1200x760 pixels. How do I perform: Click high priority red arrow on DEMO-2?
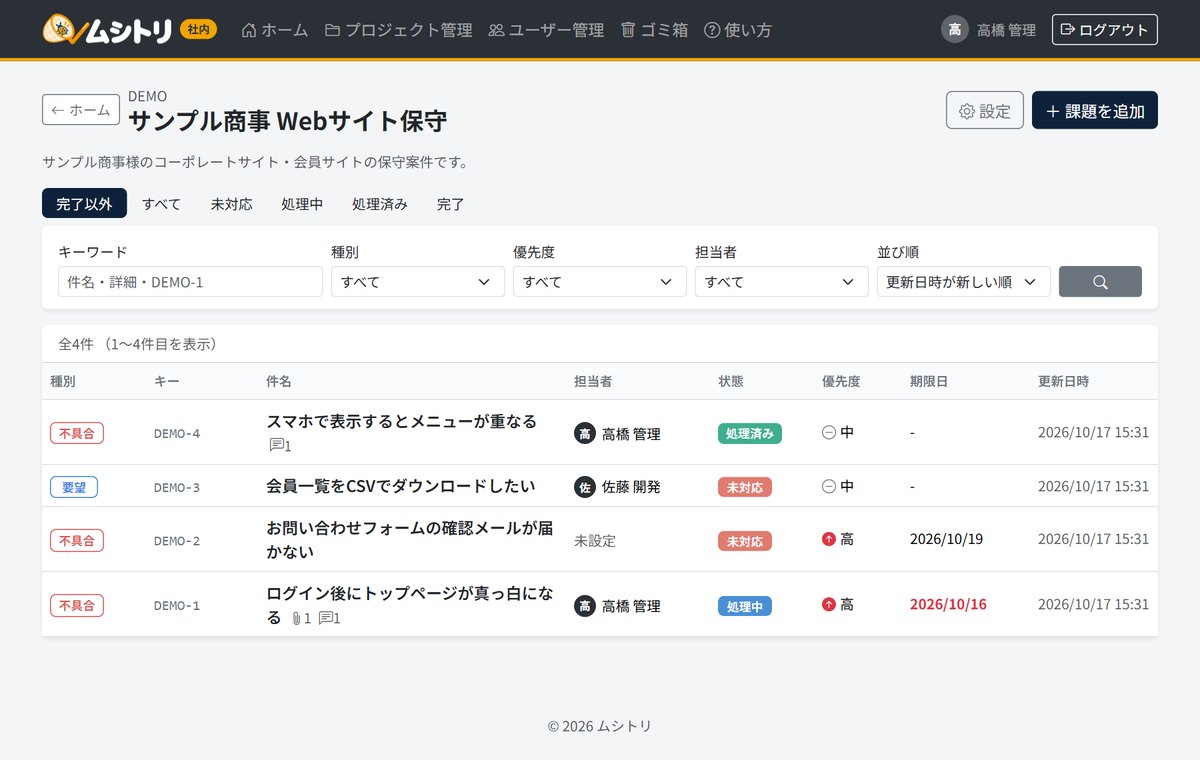pos(828,539)
